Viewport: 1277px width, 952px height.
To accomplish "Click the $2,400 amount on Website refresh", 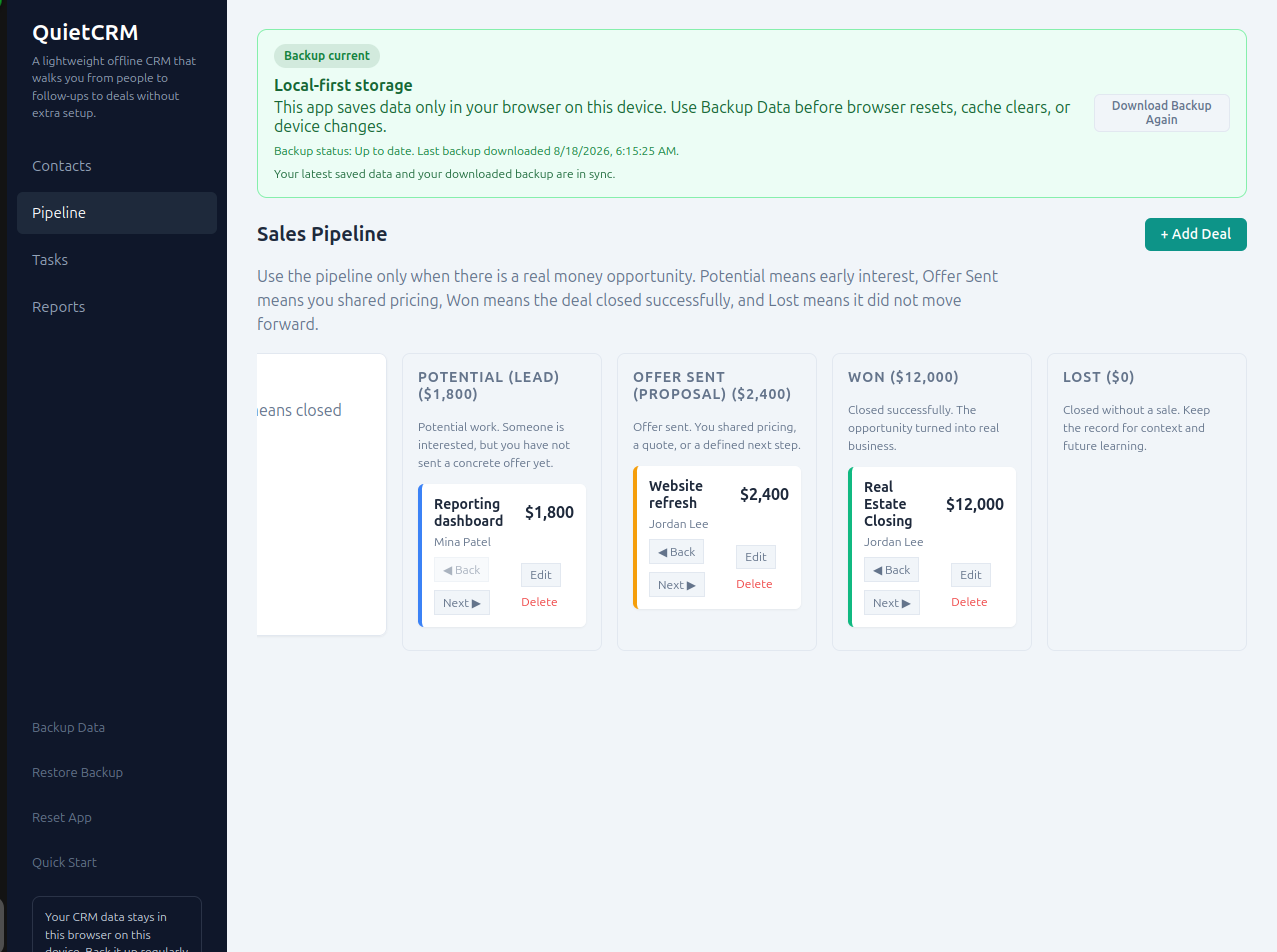I will [x=764, y=494].
